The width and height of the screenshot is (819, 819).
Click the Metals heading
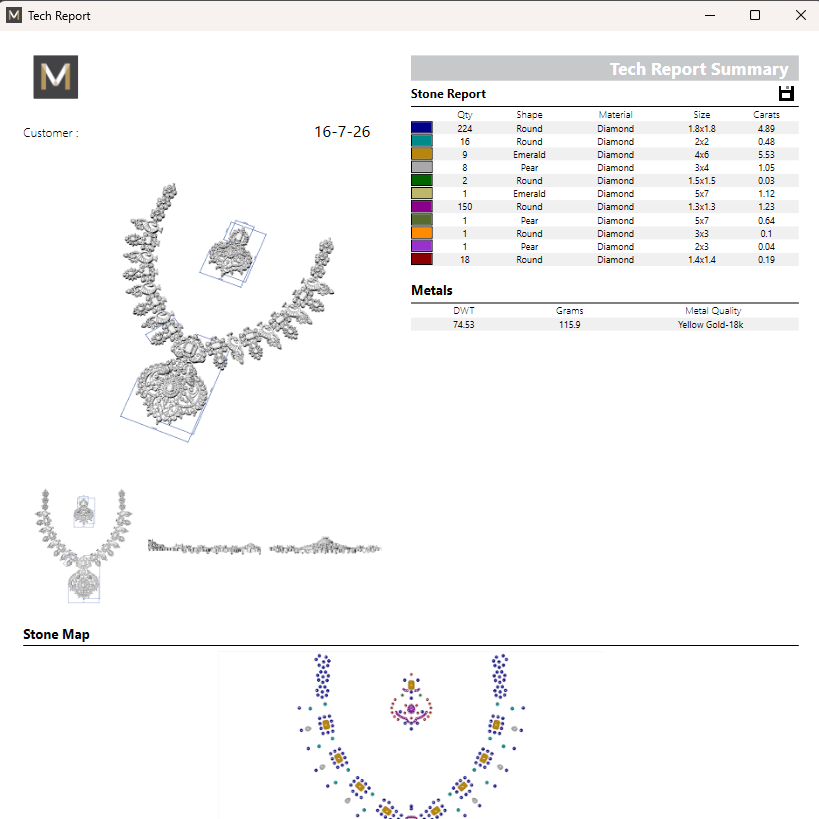click(x=431, y=290)
